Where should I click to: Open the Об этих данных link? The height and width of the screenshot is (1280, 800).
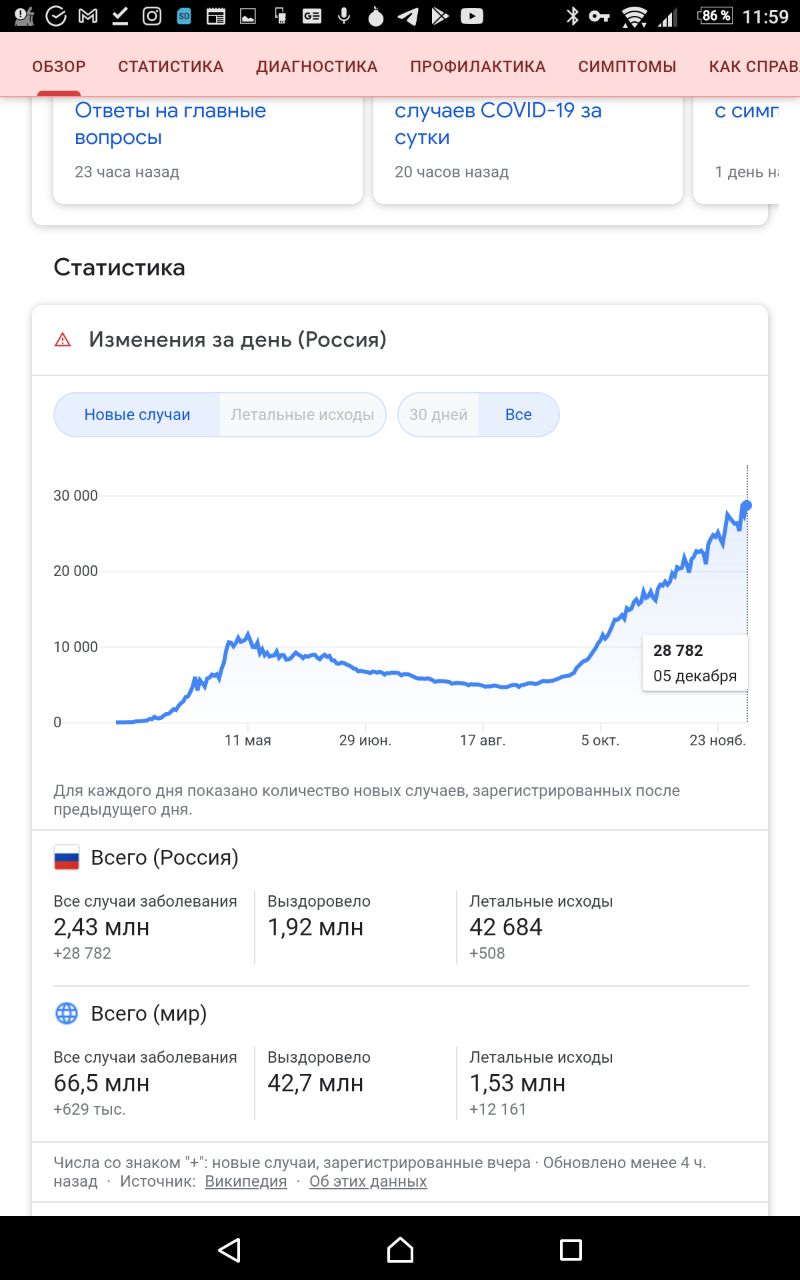tap(368, 1181)
